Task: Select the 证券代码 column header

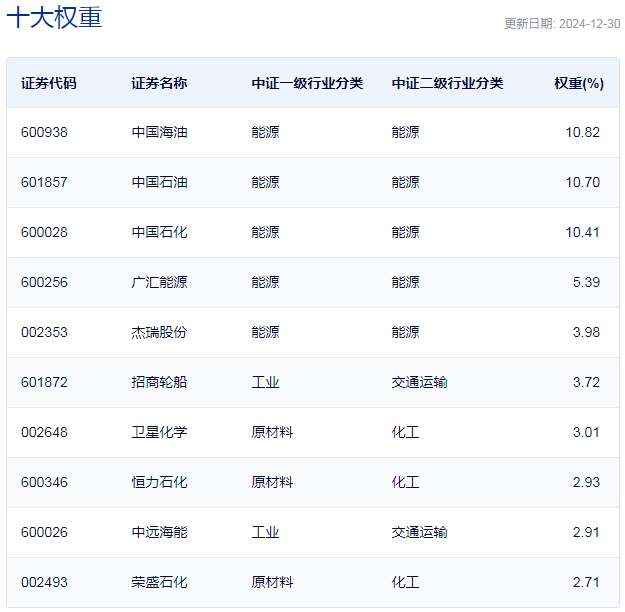Action: [48, 83]
